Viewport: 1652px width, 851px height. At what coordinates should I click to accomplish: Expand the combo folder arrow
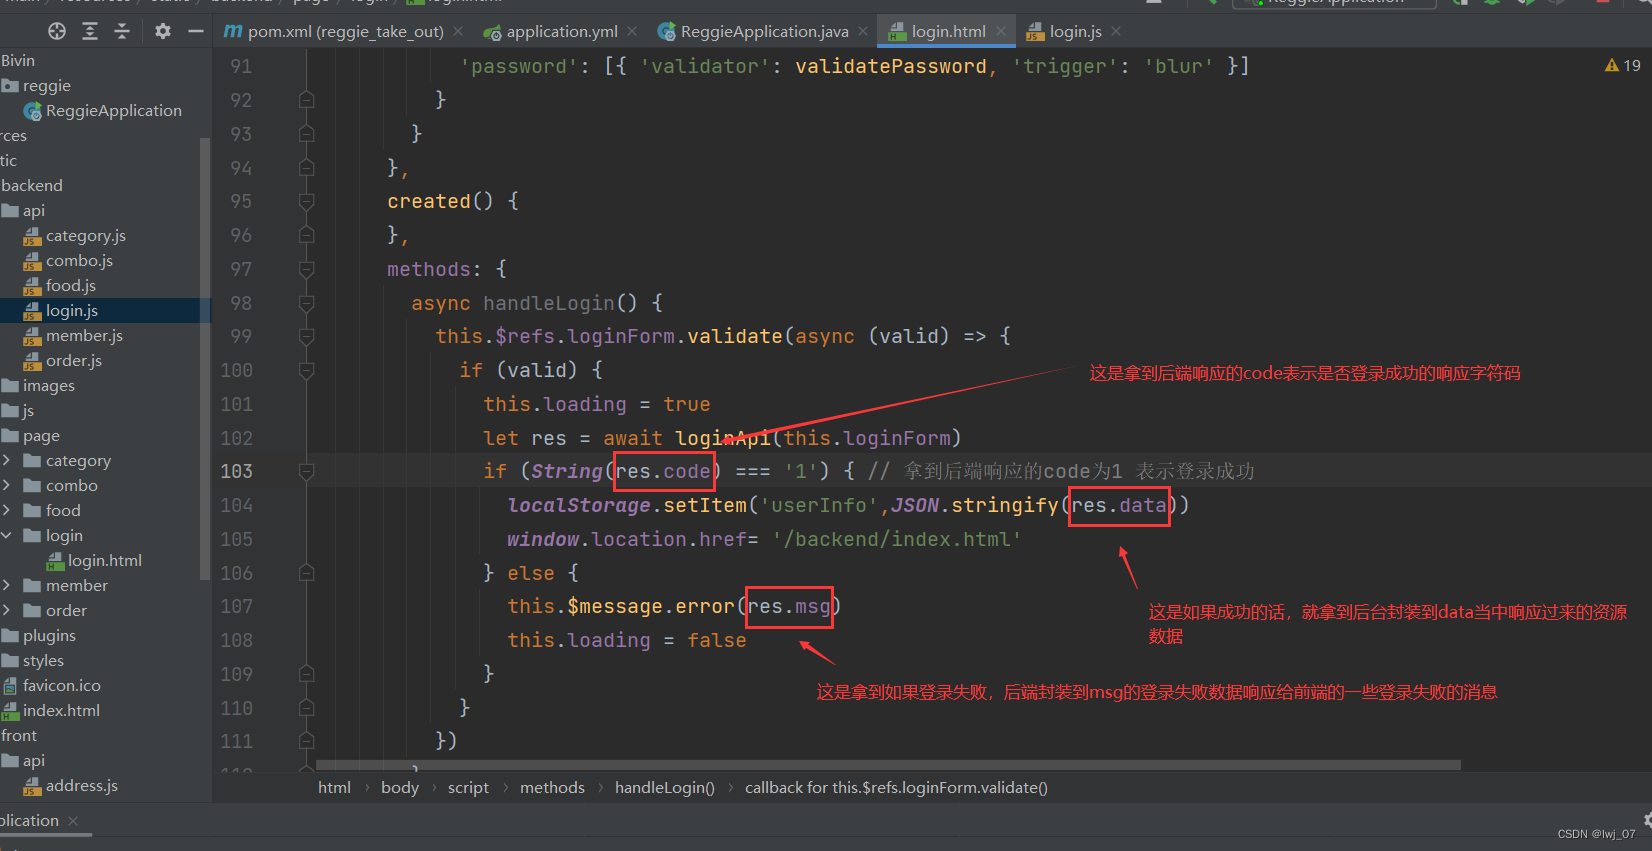[7, 485]
